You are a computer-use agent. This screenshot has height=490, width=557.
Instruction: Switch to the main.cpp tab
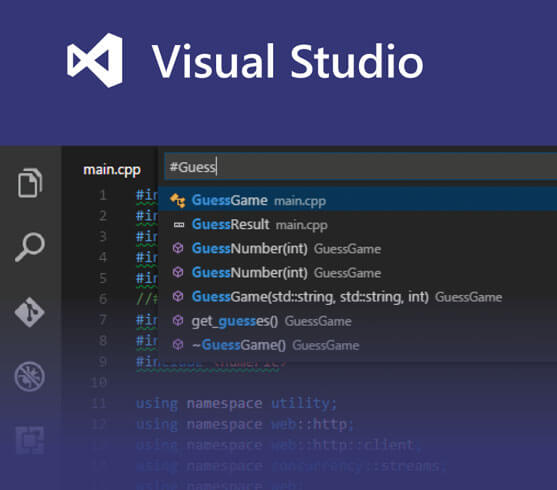click(112, 170)
